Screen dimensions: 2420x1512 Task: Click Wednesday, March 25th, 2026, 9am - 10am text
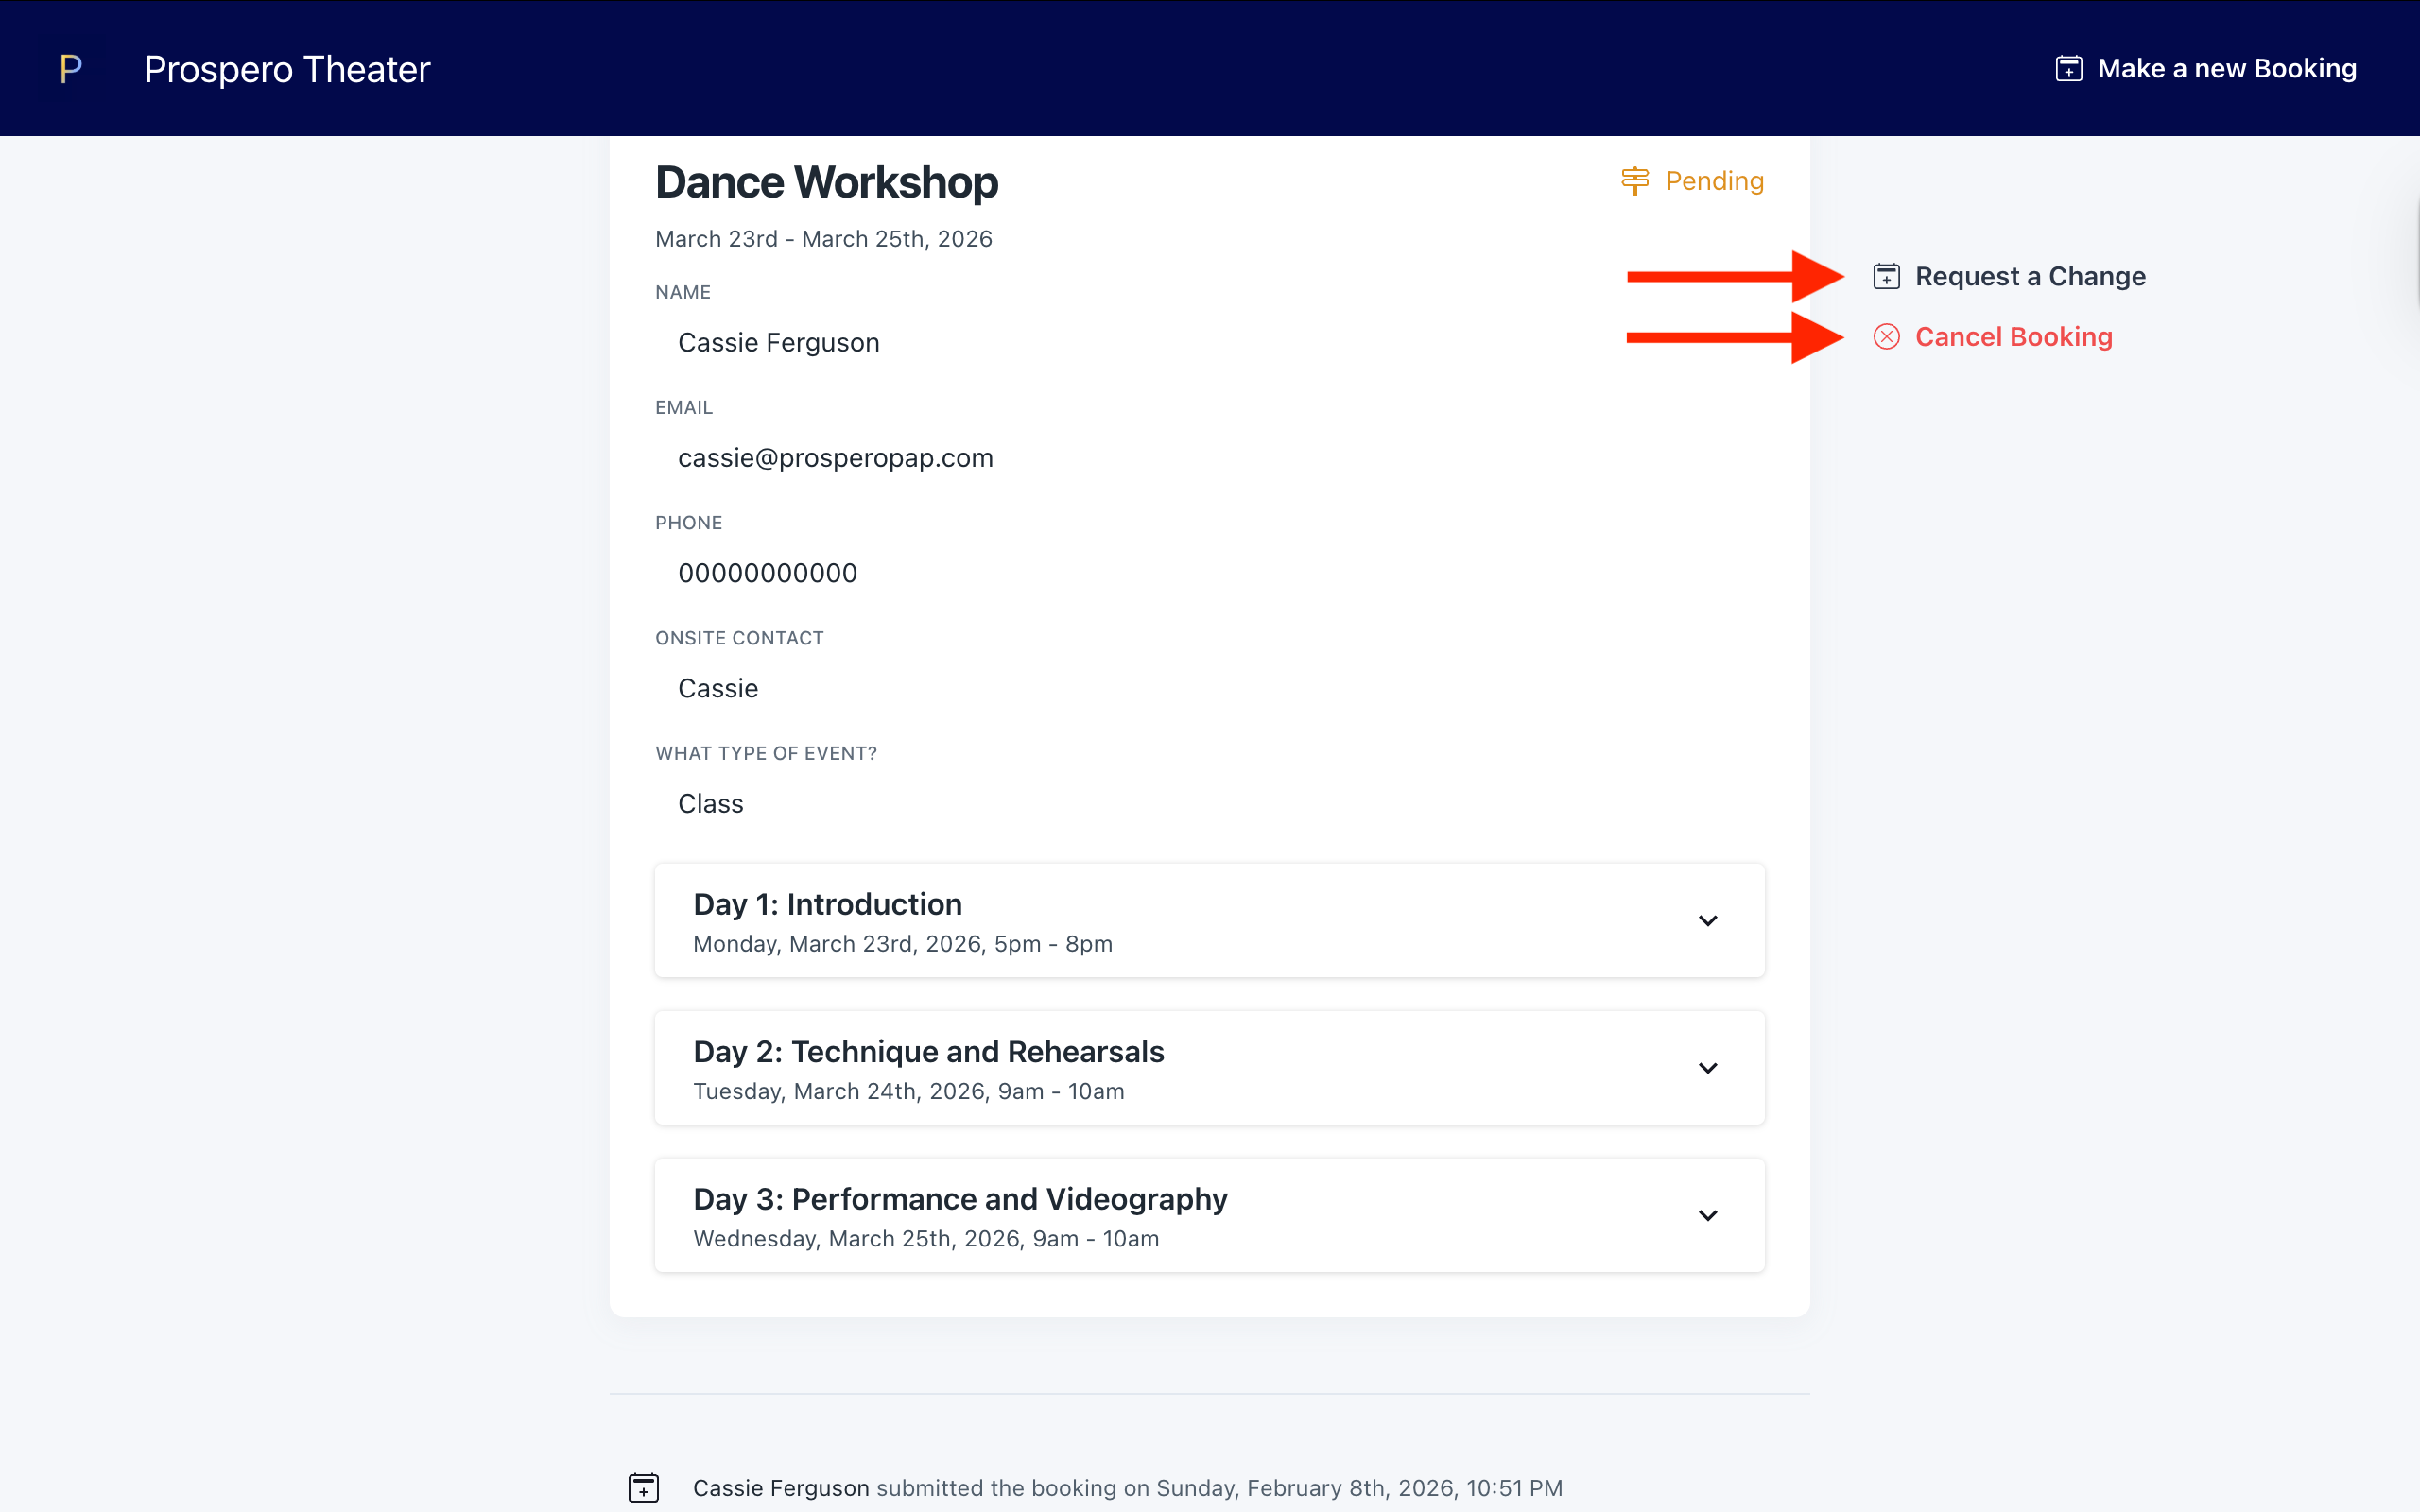click(926, 1239)
